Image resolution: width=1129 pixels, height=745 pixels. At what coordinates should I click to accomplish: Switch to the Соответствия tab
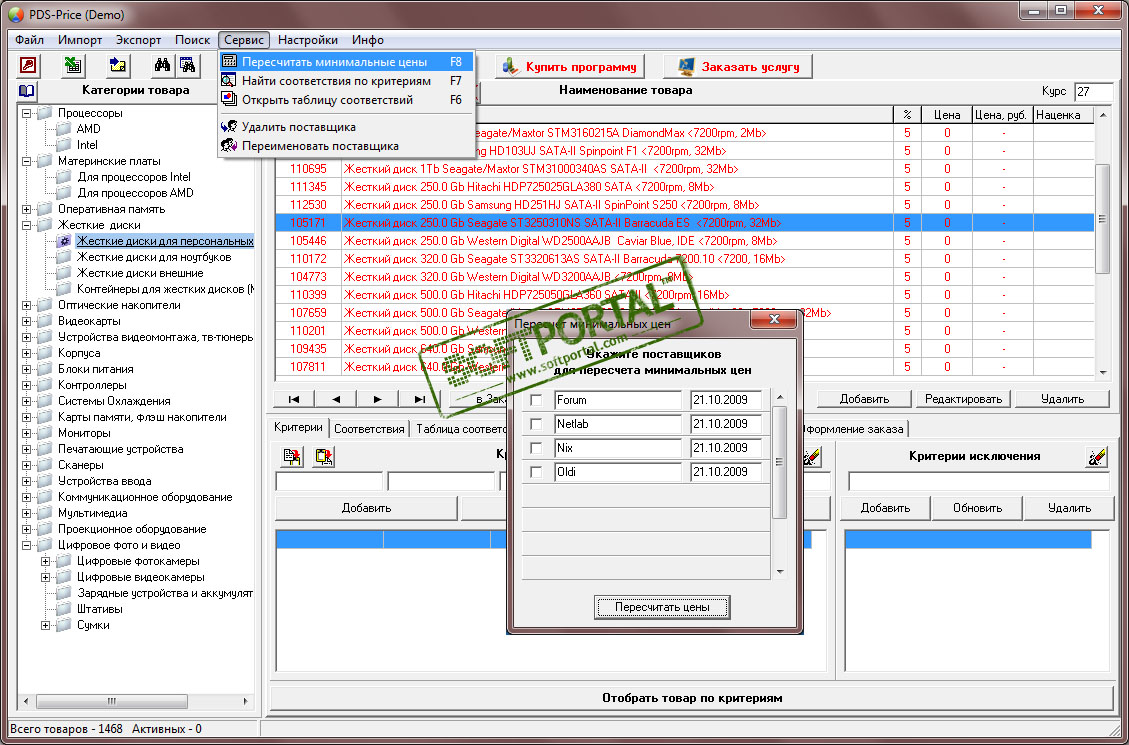[x=369, y=429]
